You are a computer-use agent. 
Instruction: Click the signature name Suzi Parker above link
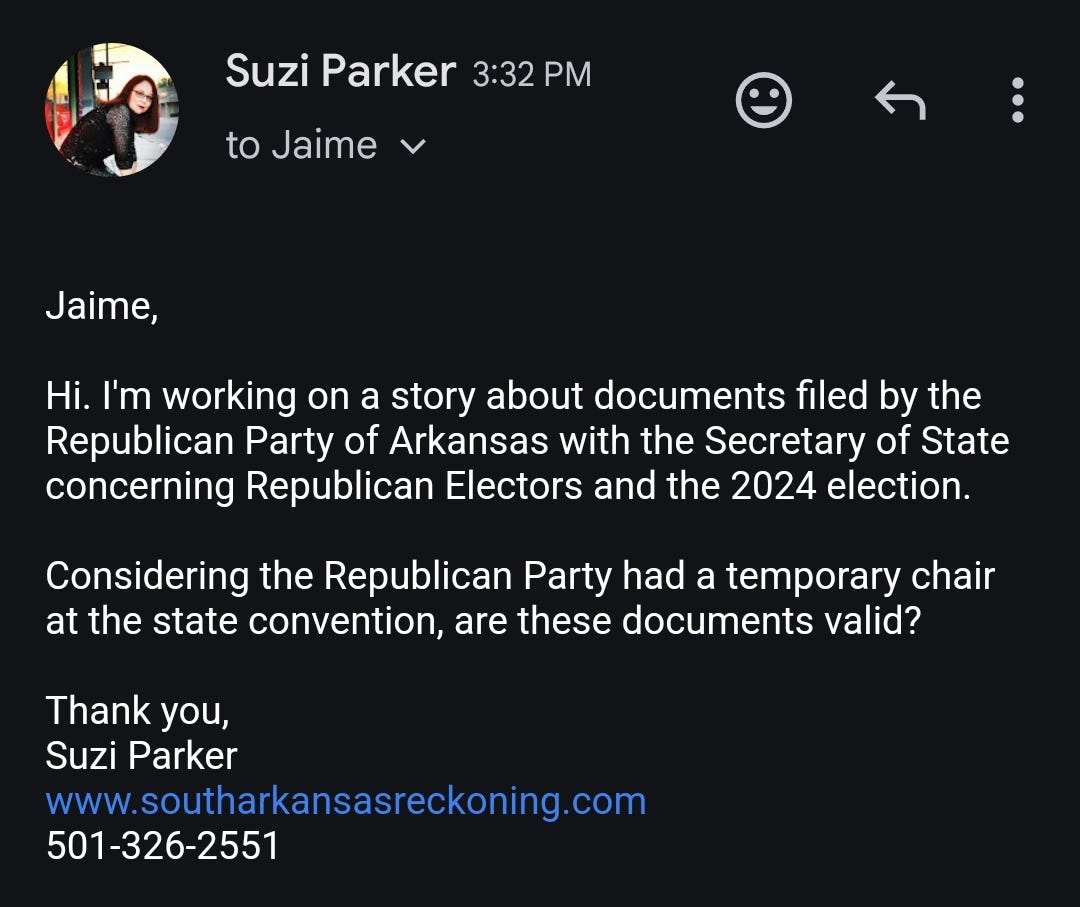[x=141, y=755]
